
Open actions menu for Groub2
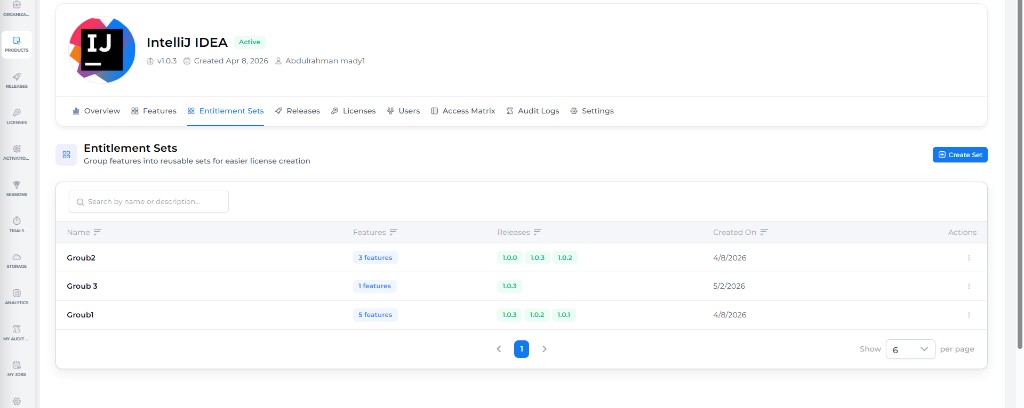(968, 258)
